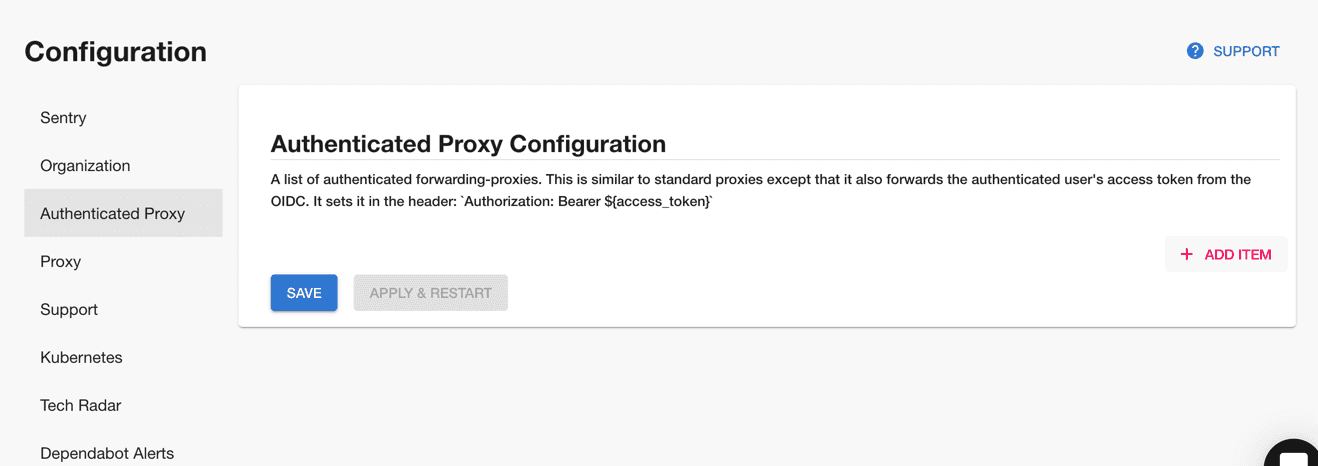
Task: Click the divider line under the section heading
Action: [775, 159]
